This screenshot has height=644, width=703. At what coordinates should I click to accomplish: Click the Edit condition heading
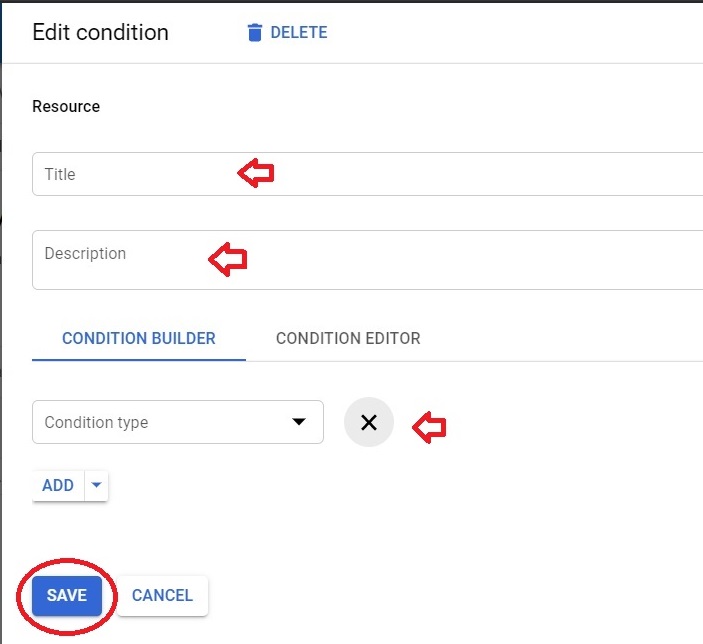coord(100,33)
